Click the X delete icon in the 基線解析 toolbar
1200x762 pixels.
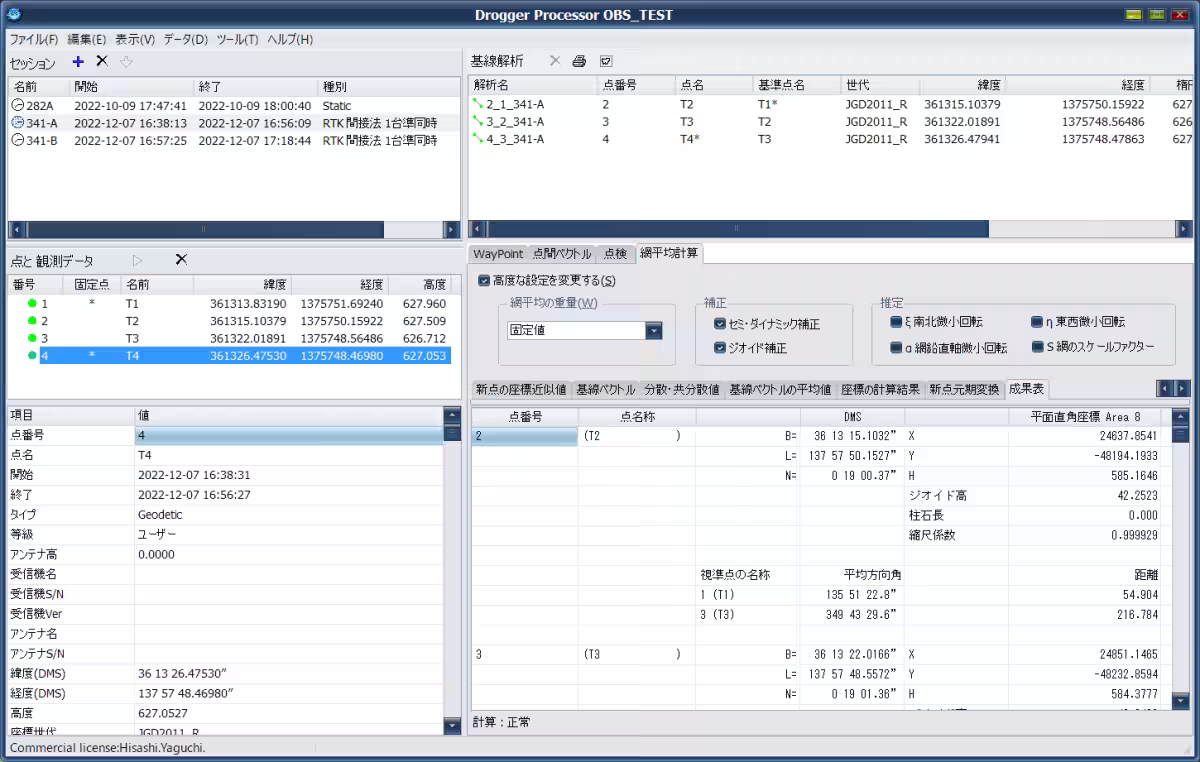pos(554,61)
